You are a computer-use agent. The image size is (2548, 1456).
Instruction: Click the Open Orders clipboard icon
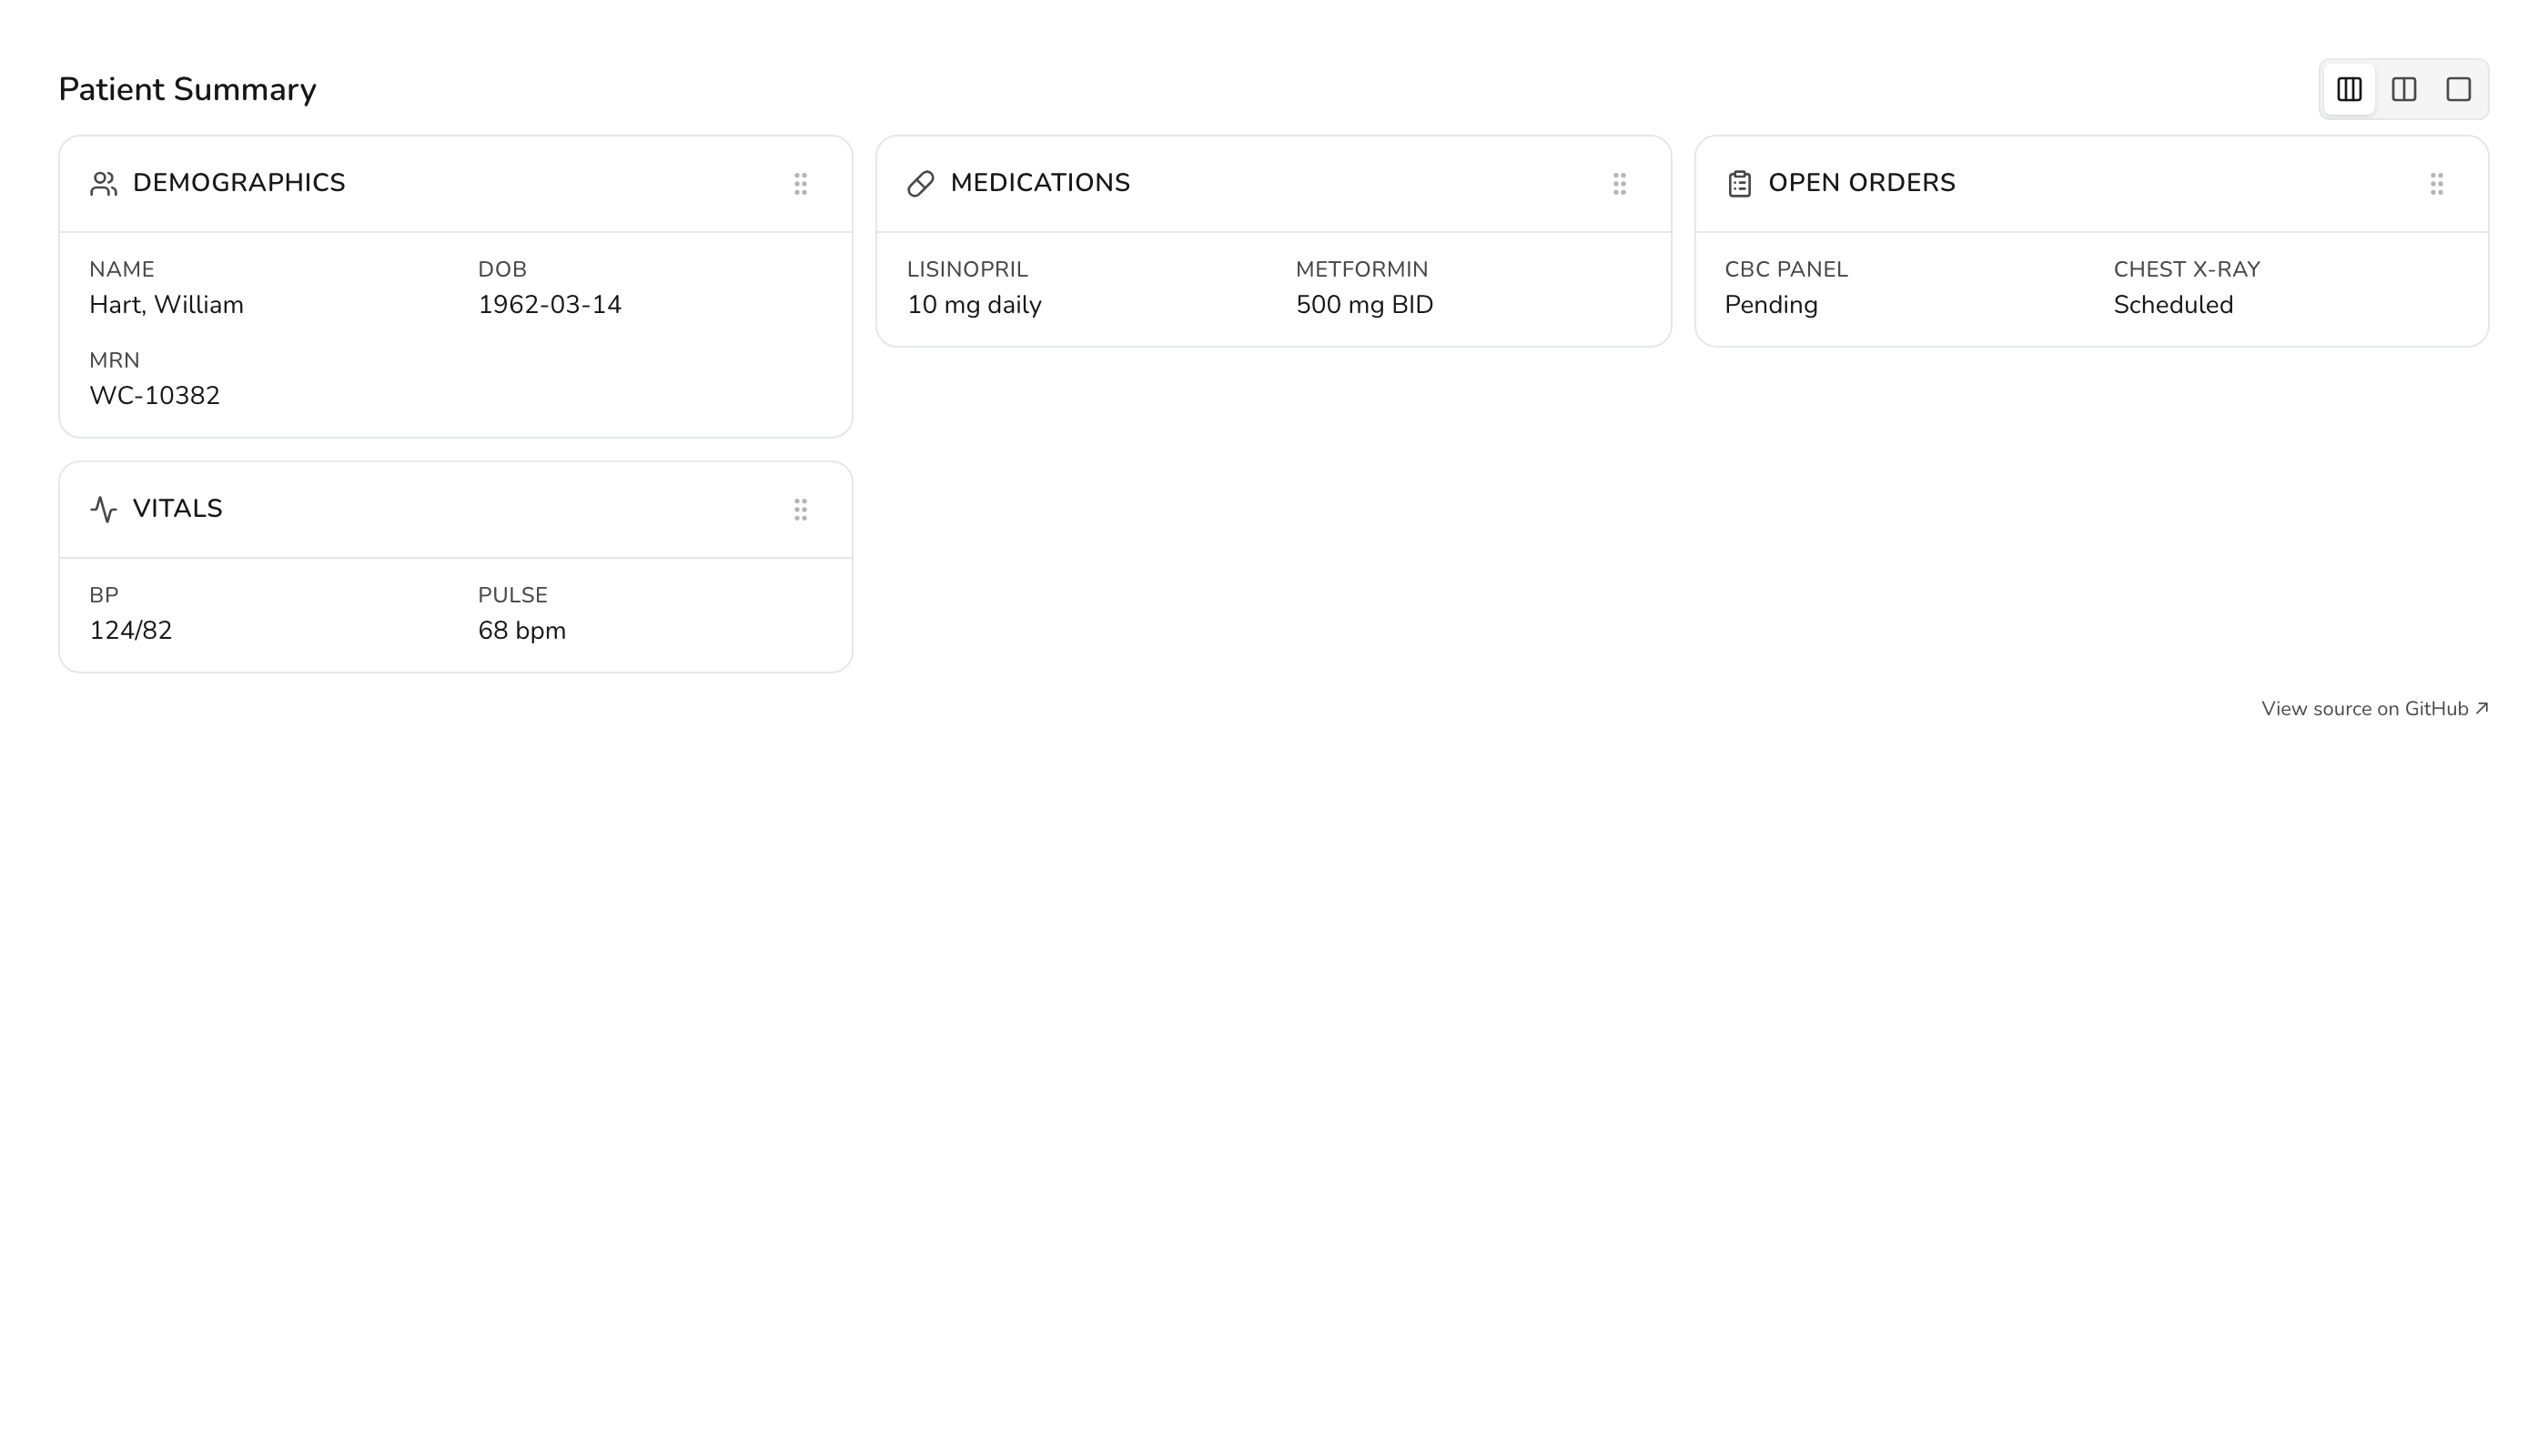(1739, 184)
